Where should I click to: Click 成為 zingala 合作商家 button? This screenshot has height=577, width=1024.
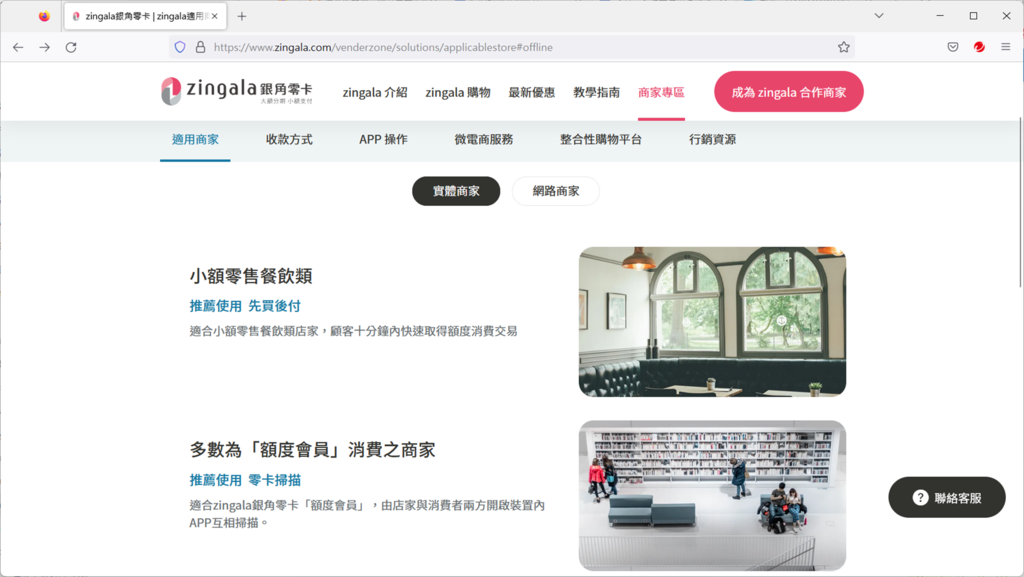[x=789, y=92]
